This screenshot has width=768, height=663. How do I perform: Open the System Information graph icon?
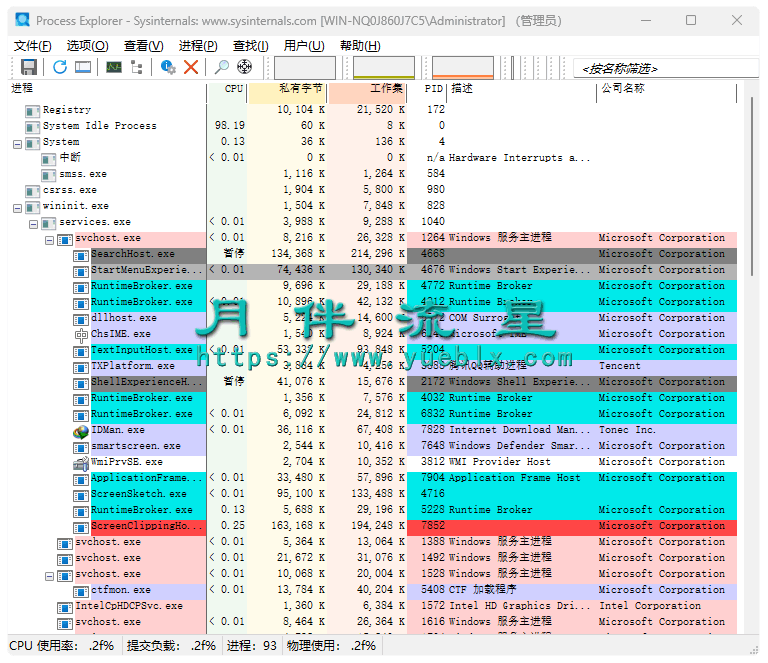click(114, 67)
